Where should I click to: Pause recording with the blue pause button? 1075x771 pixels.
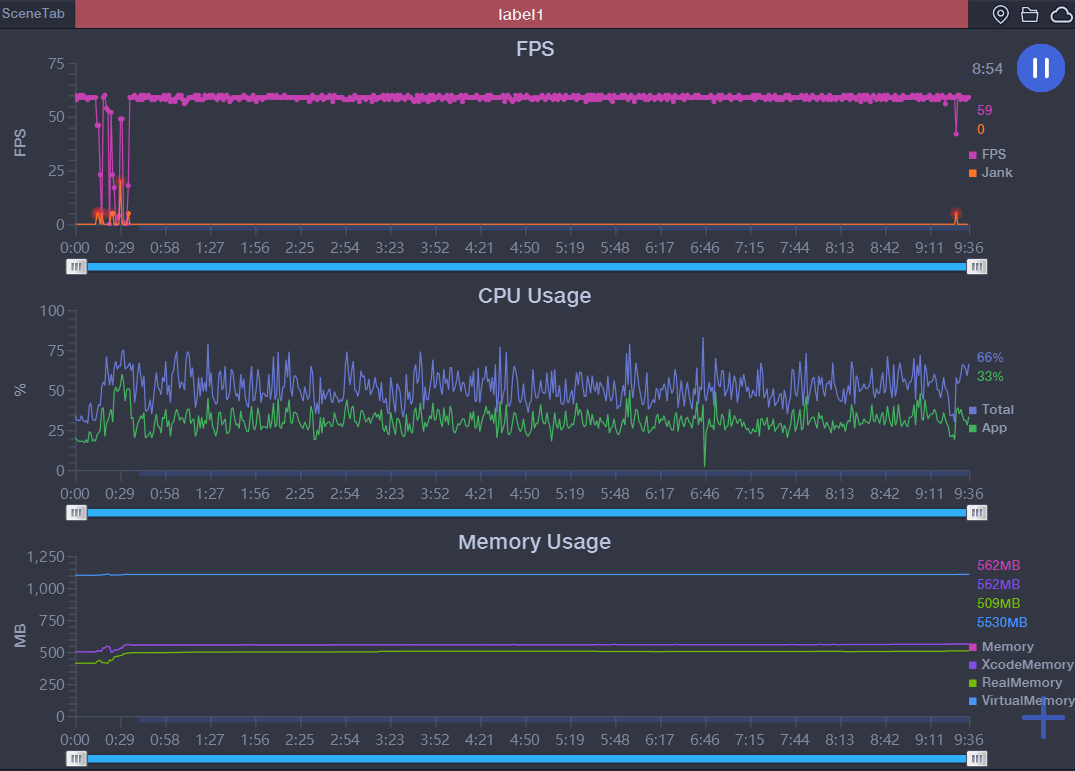tap(1040, 68)
